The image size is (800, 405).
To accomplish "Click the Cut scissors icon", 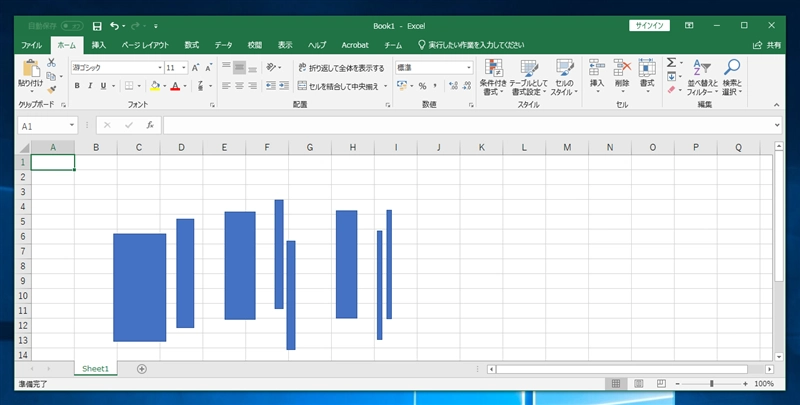I will tap(51, 63).
